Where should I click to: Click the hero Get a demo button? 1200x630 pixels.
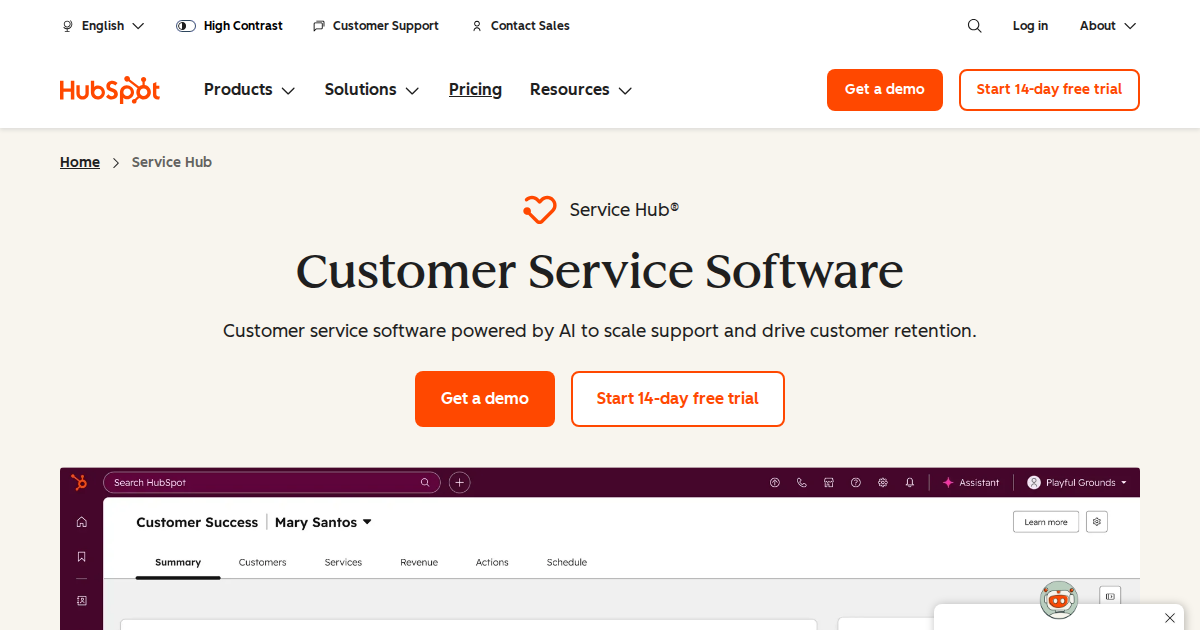coord(484,399)
